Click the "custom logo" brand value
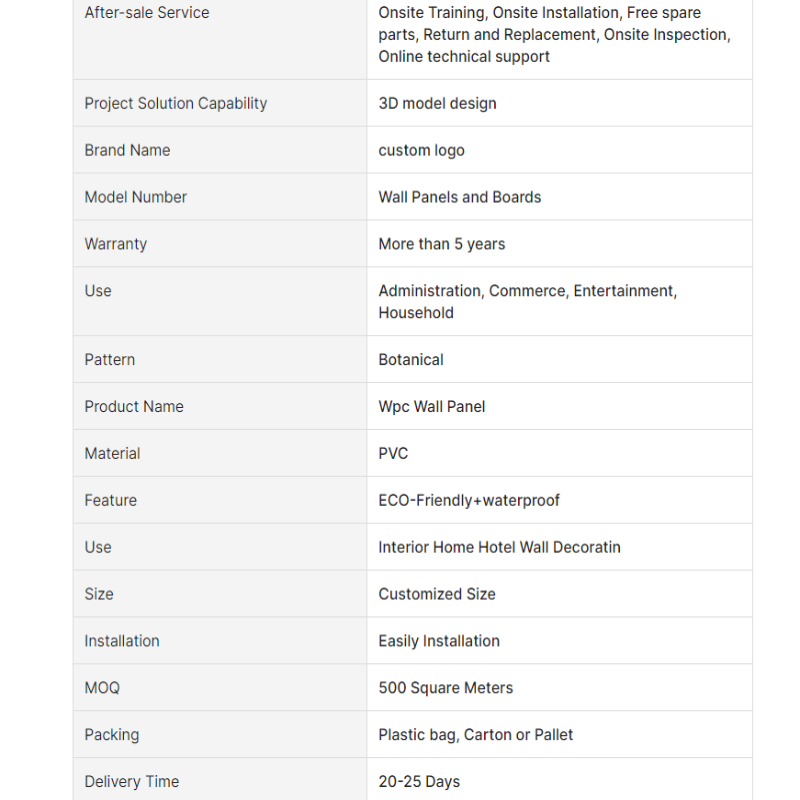 pos(421,150)
